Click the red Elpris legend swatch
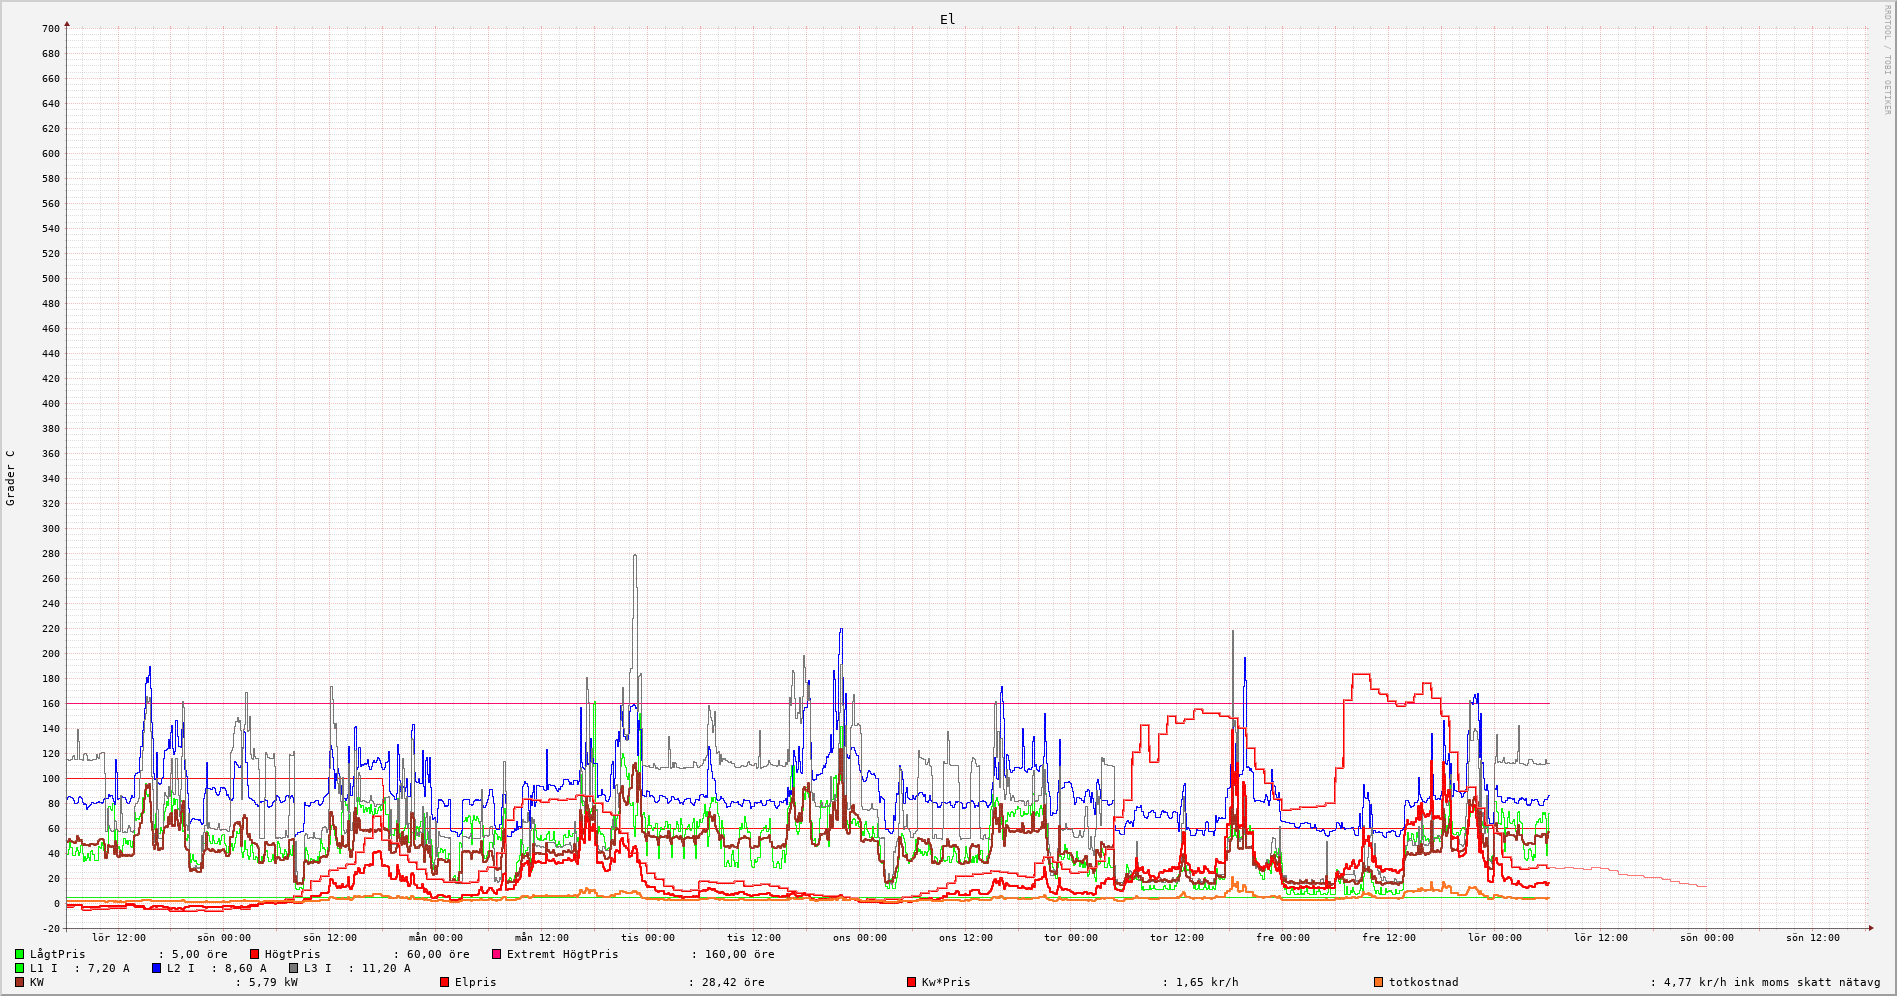The image size is (1897, 996). [x=444, y=982]
